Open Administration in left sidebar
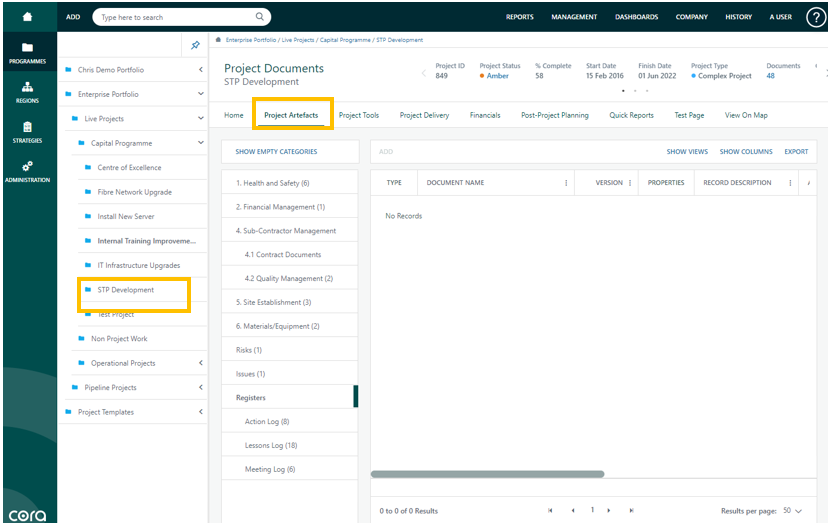This screenshot has height=527, width=828. coord(27,172)
